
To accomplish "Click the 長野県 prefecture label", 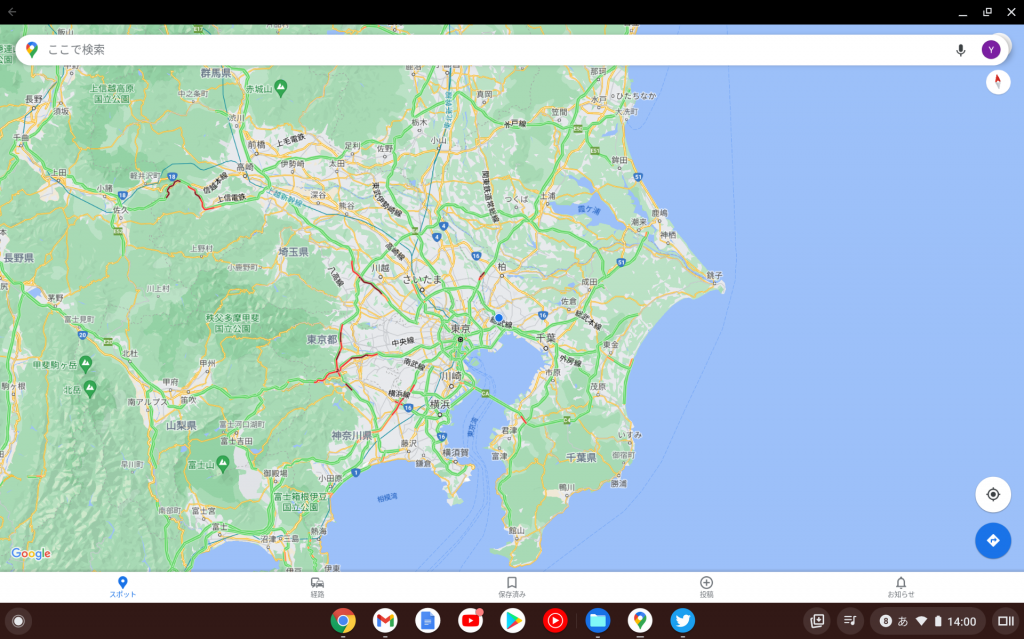I will [x=18, y=258].
